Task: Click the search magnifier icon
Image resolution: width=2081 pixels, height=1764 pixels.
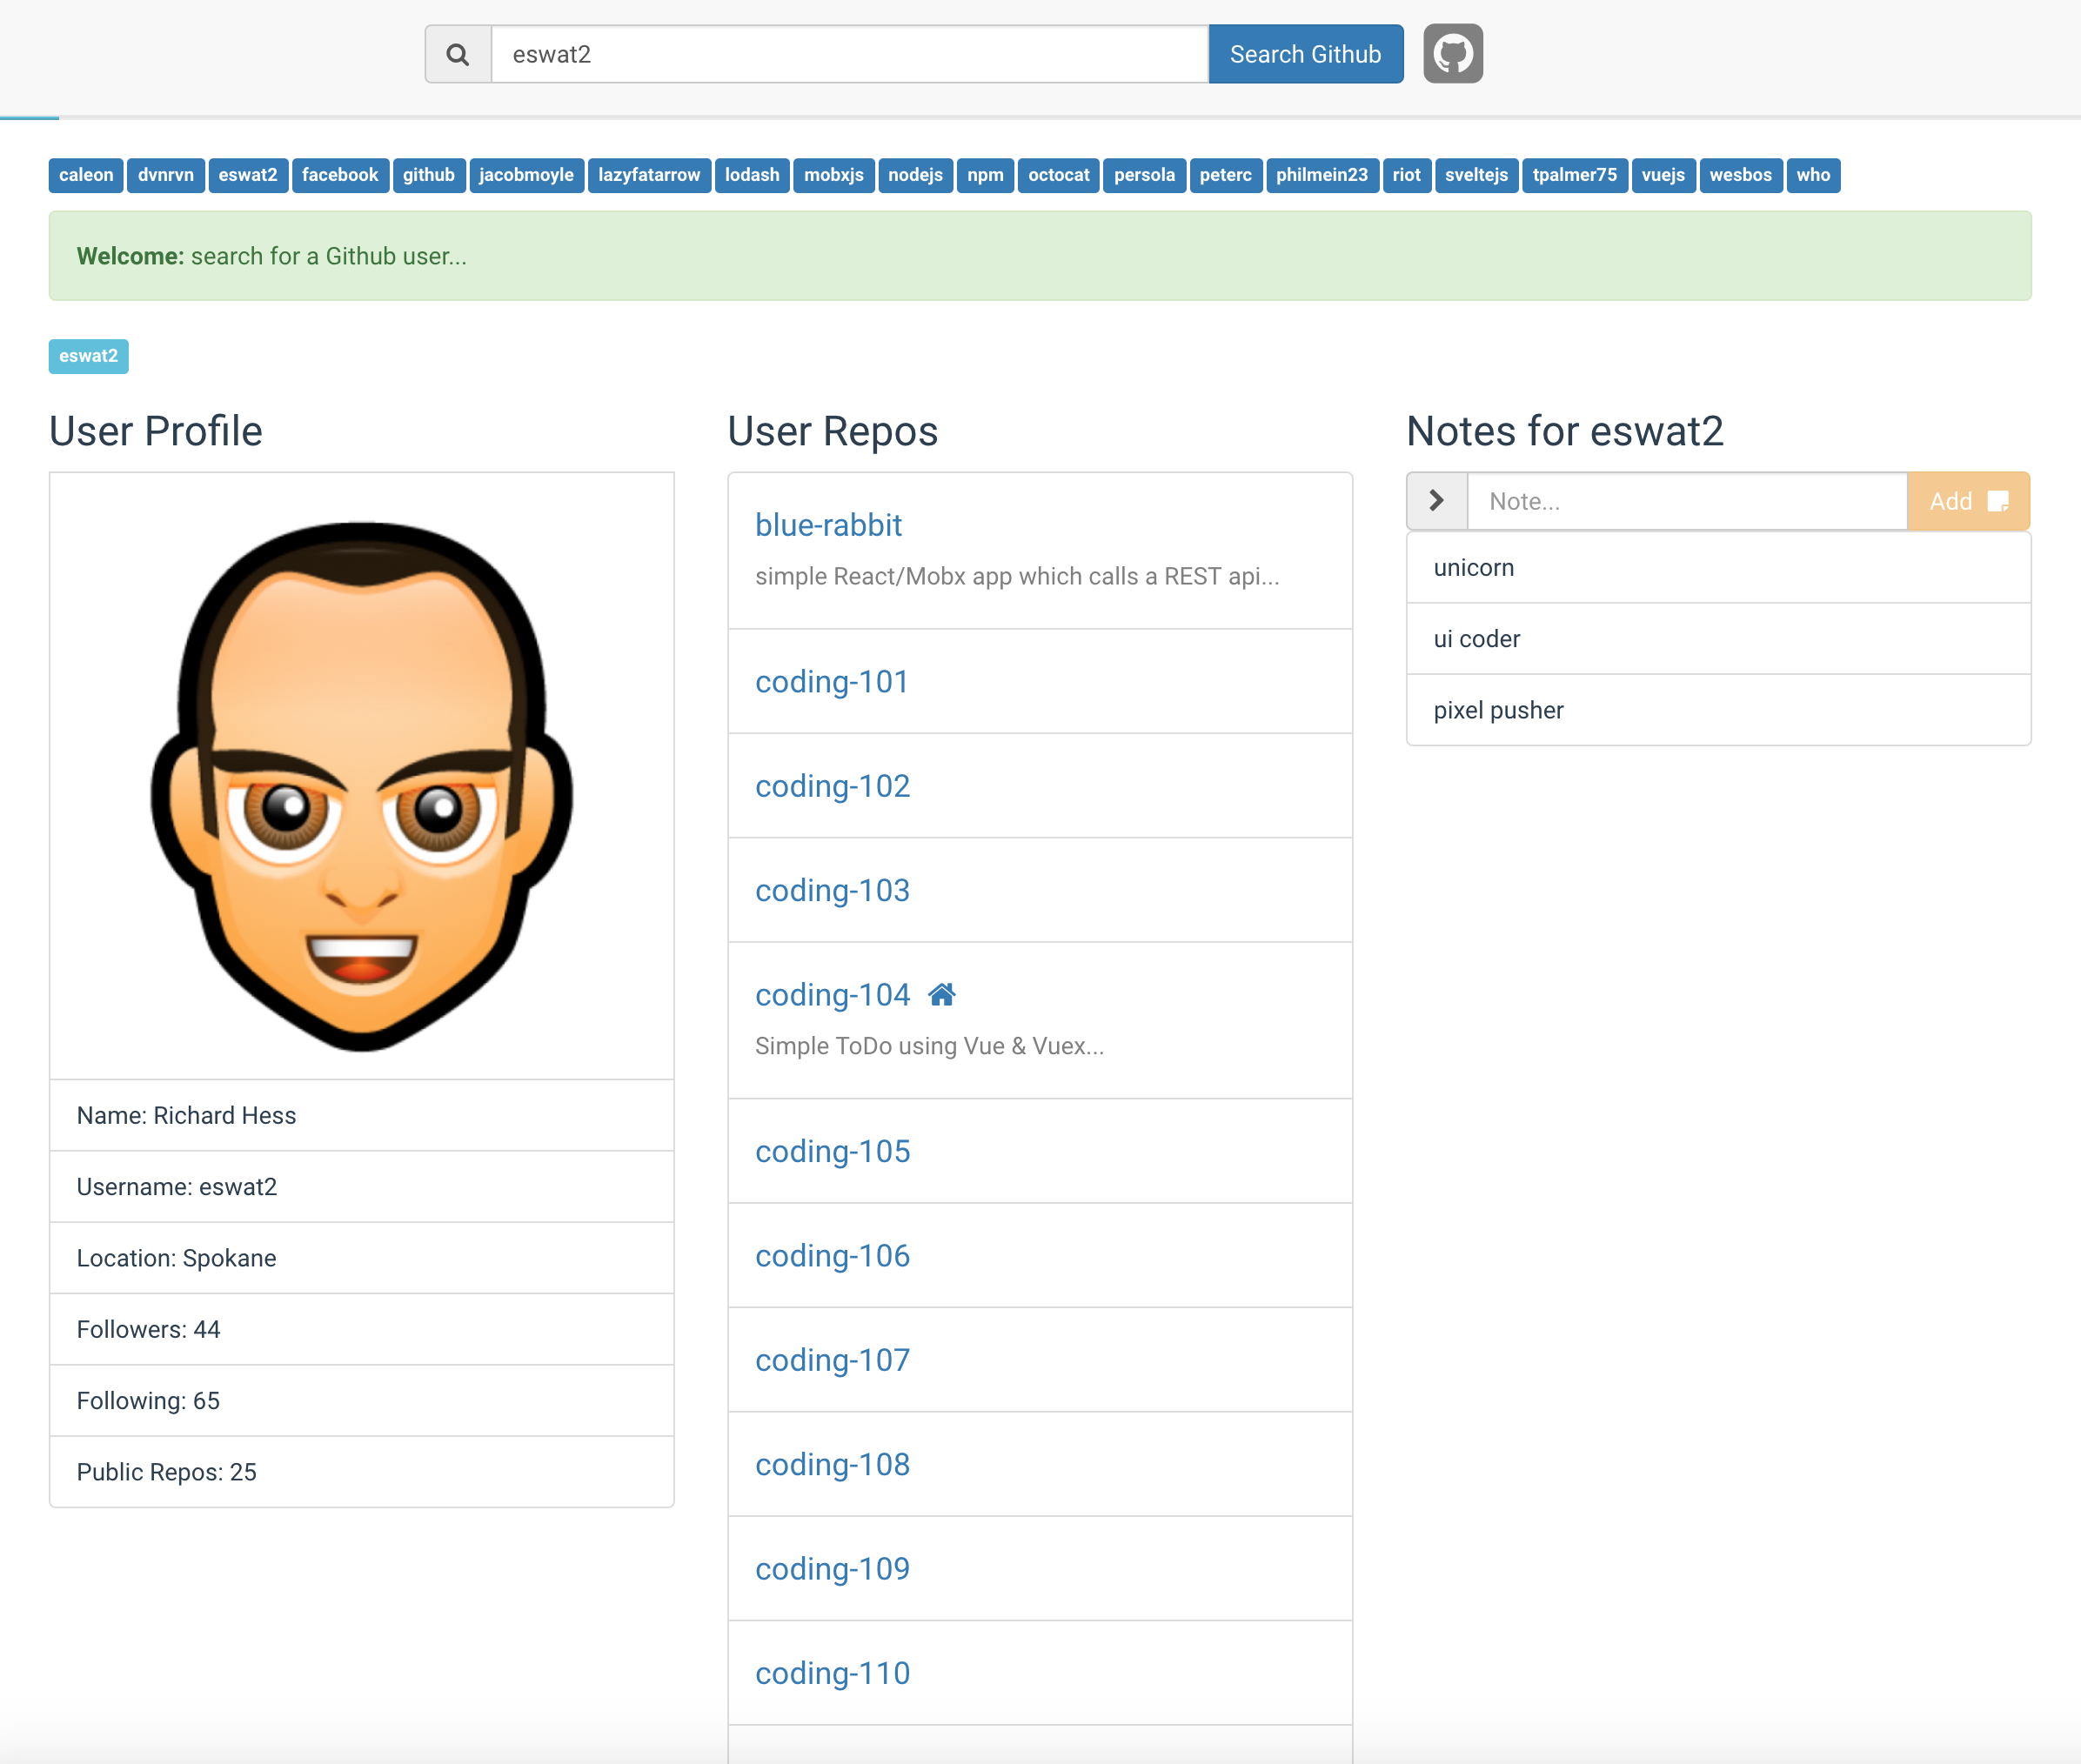Action: tap(458, 54)
